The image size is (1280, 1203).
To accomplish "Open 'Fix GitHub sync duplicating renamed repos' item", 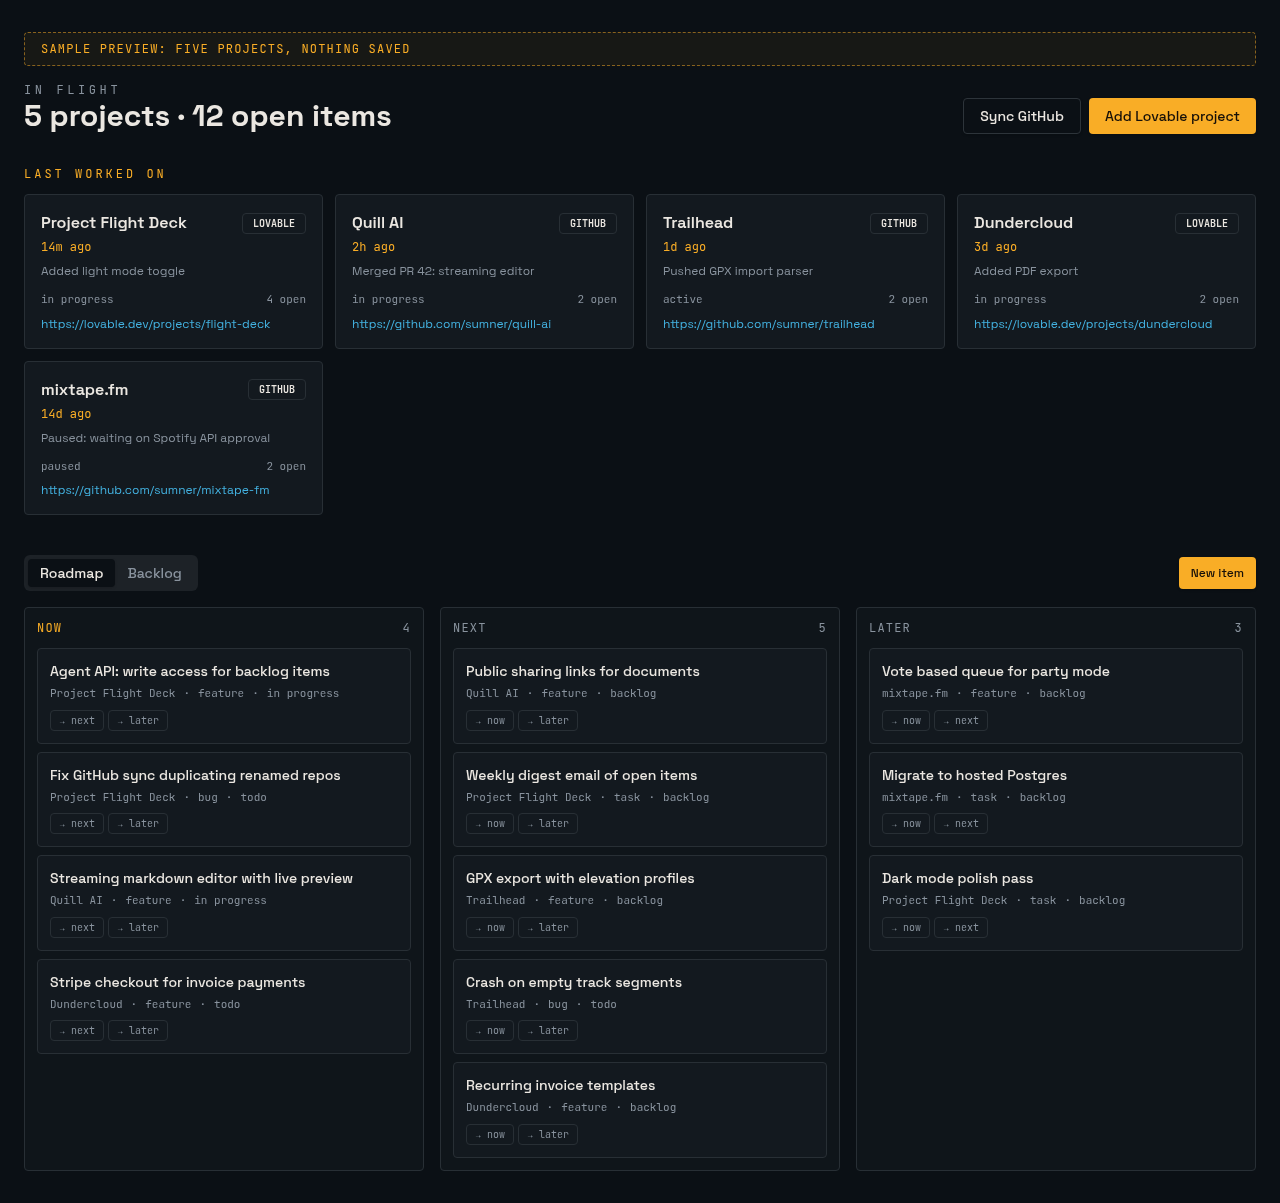I will coord(195,775).
